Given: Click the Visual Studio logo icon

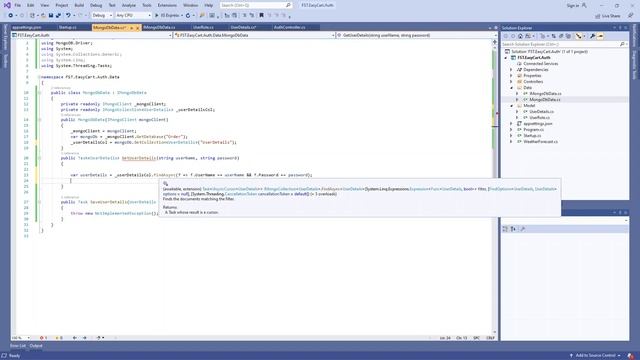Looking at the screenshot, I should [x=7, y=5].
